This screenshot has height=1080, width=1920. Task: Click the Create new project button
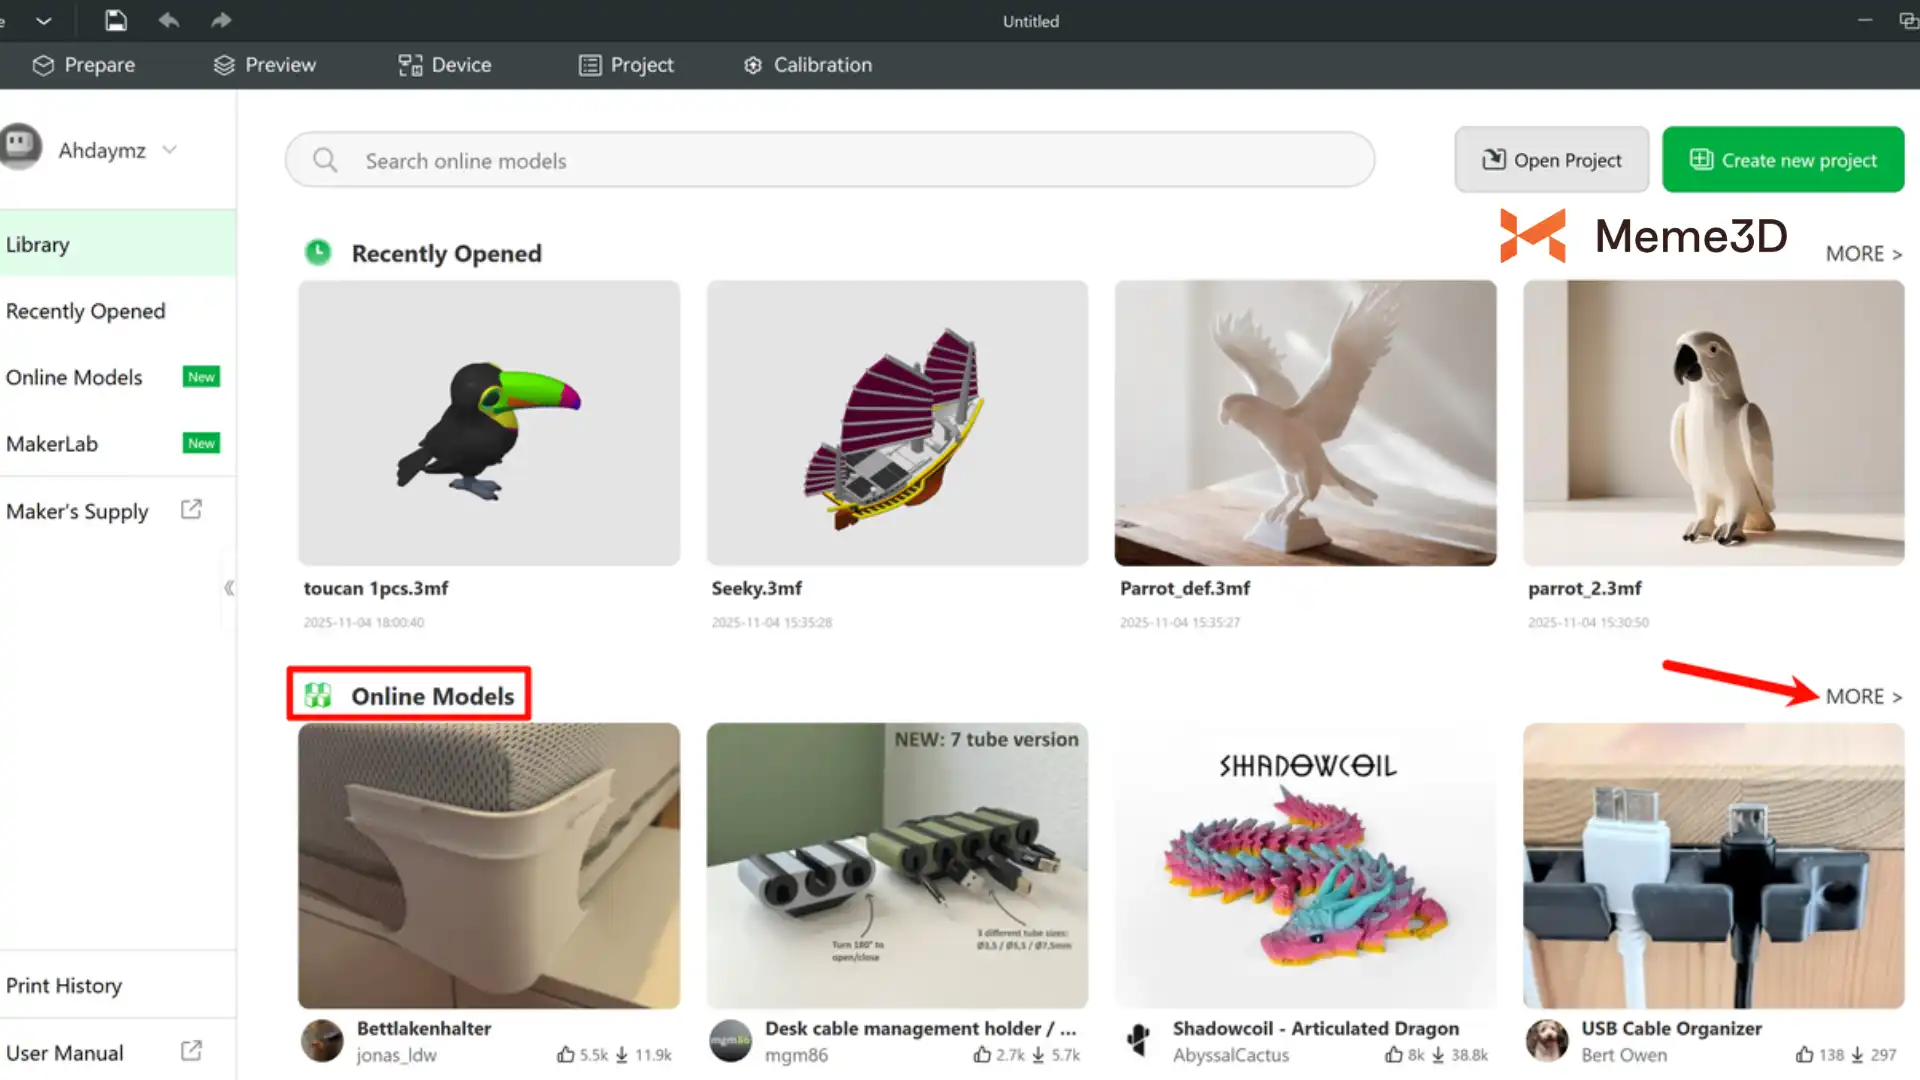point(1783,160)
